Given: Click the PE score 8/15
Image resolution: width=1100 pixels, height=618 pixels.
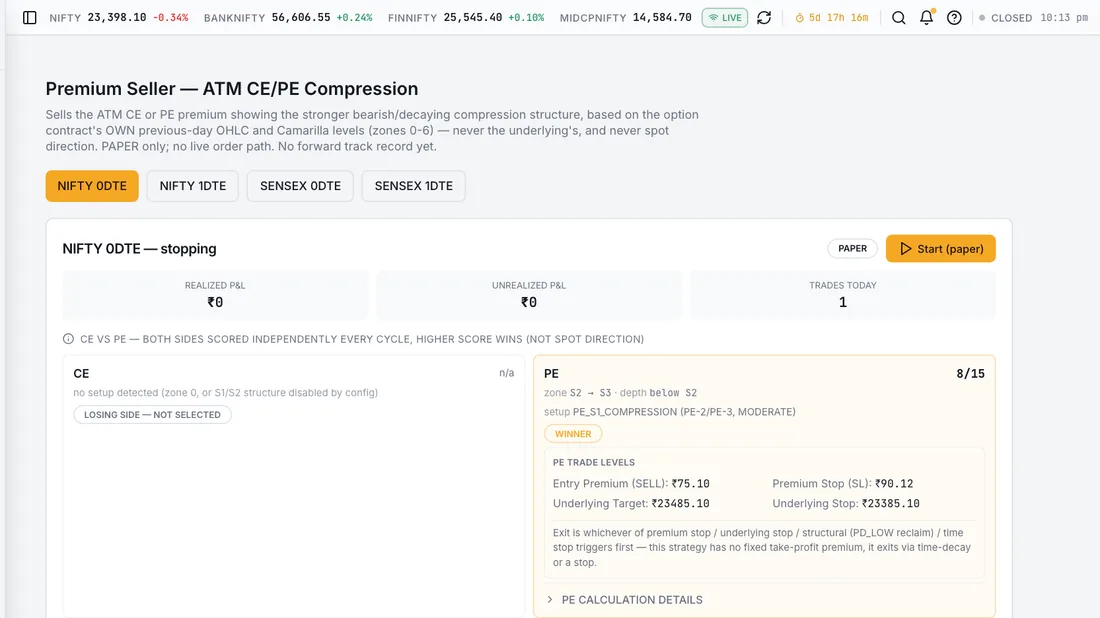Looking at the screenshot, I should [x=970, y=374].
